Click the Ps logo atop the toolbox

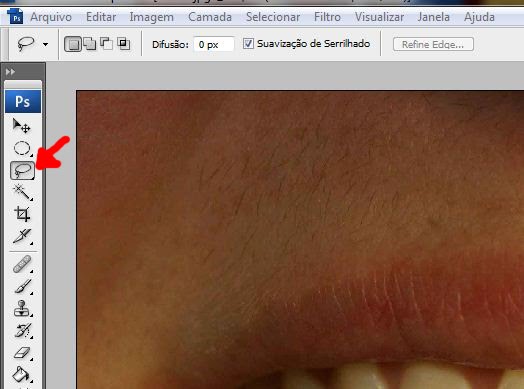23,101
